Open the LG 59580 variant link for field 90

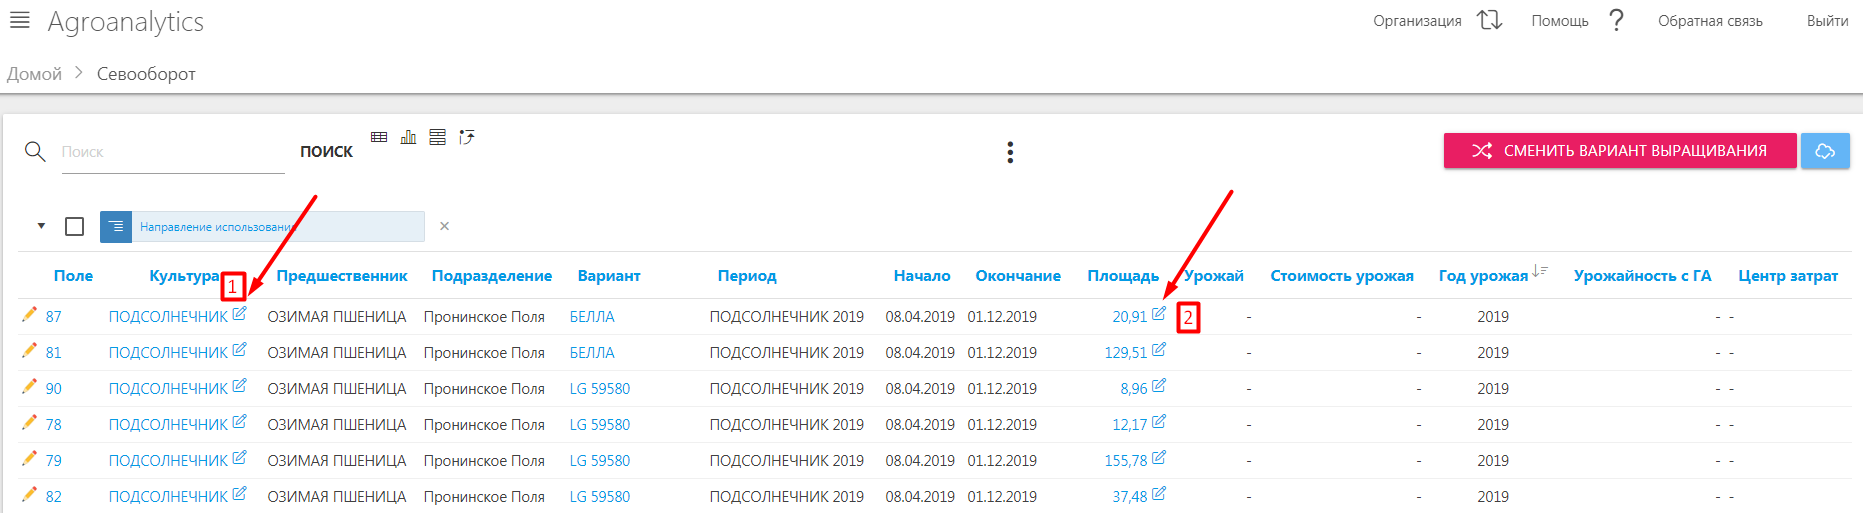600,389
